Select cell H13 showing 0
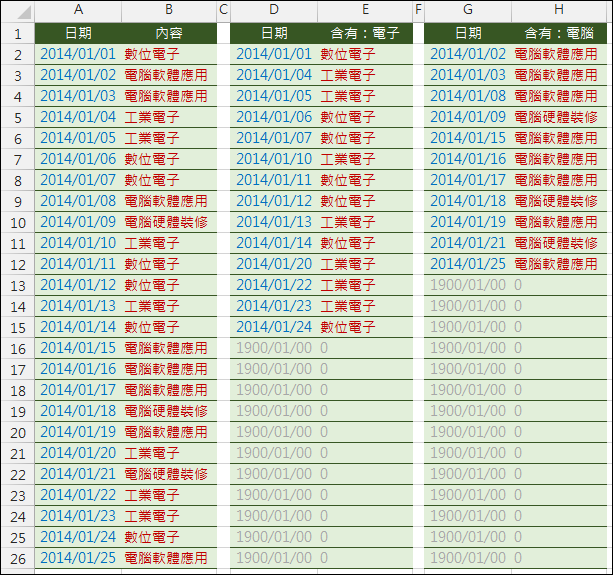 559,285
